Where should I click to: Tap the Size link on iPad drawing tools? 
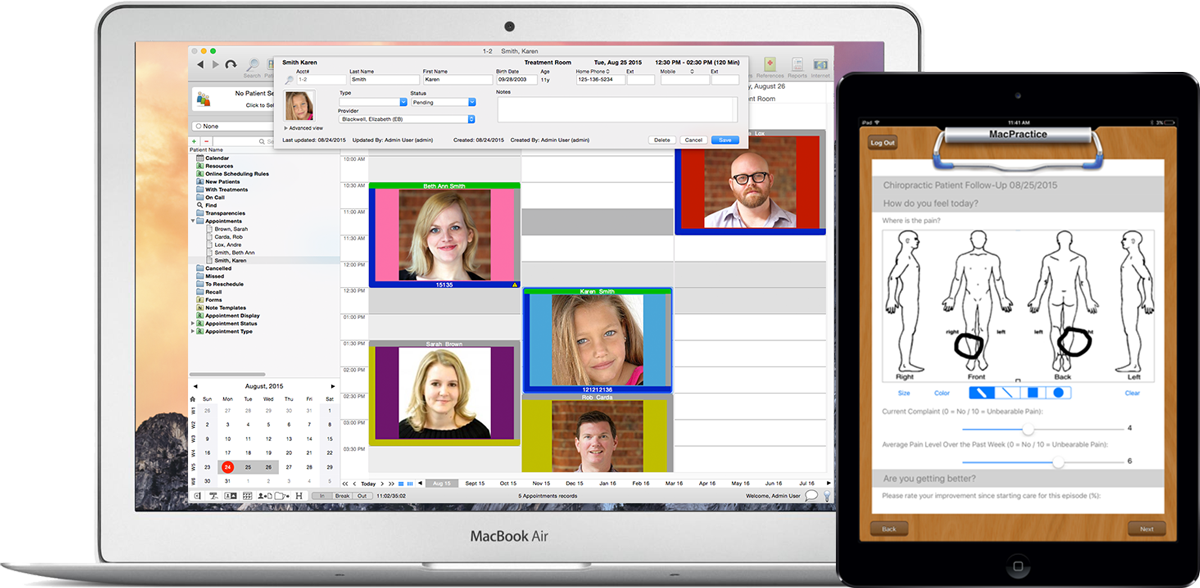(x=904, y=393)
